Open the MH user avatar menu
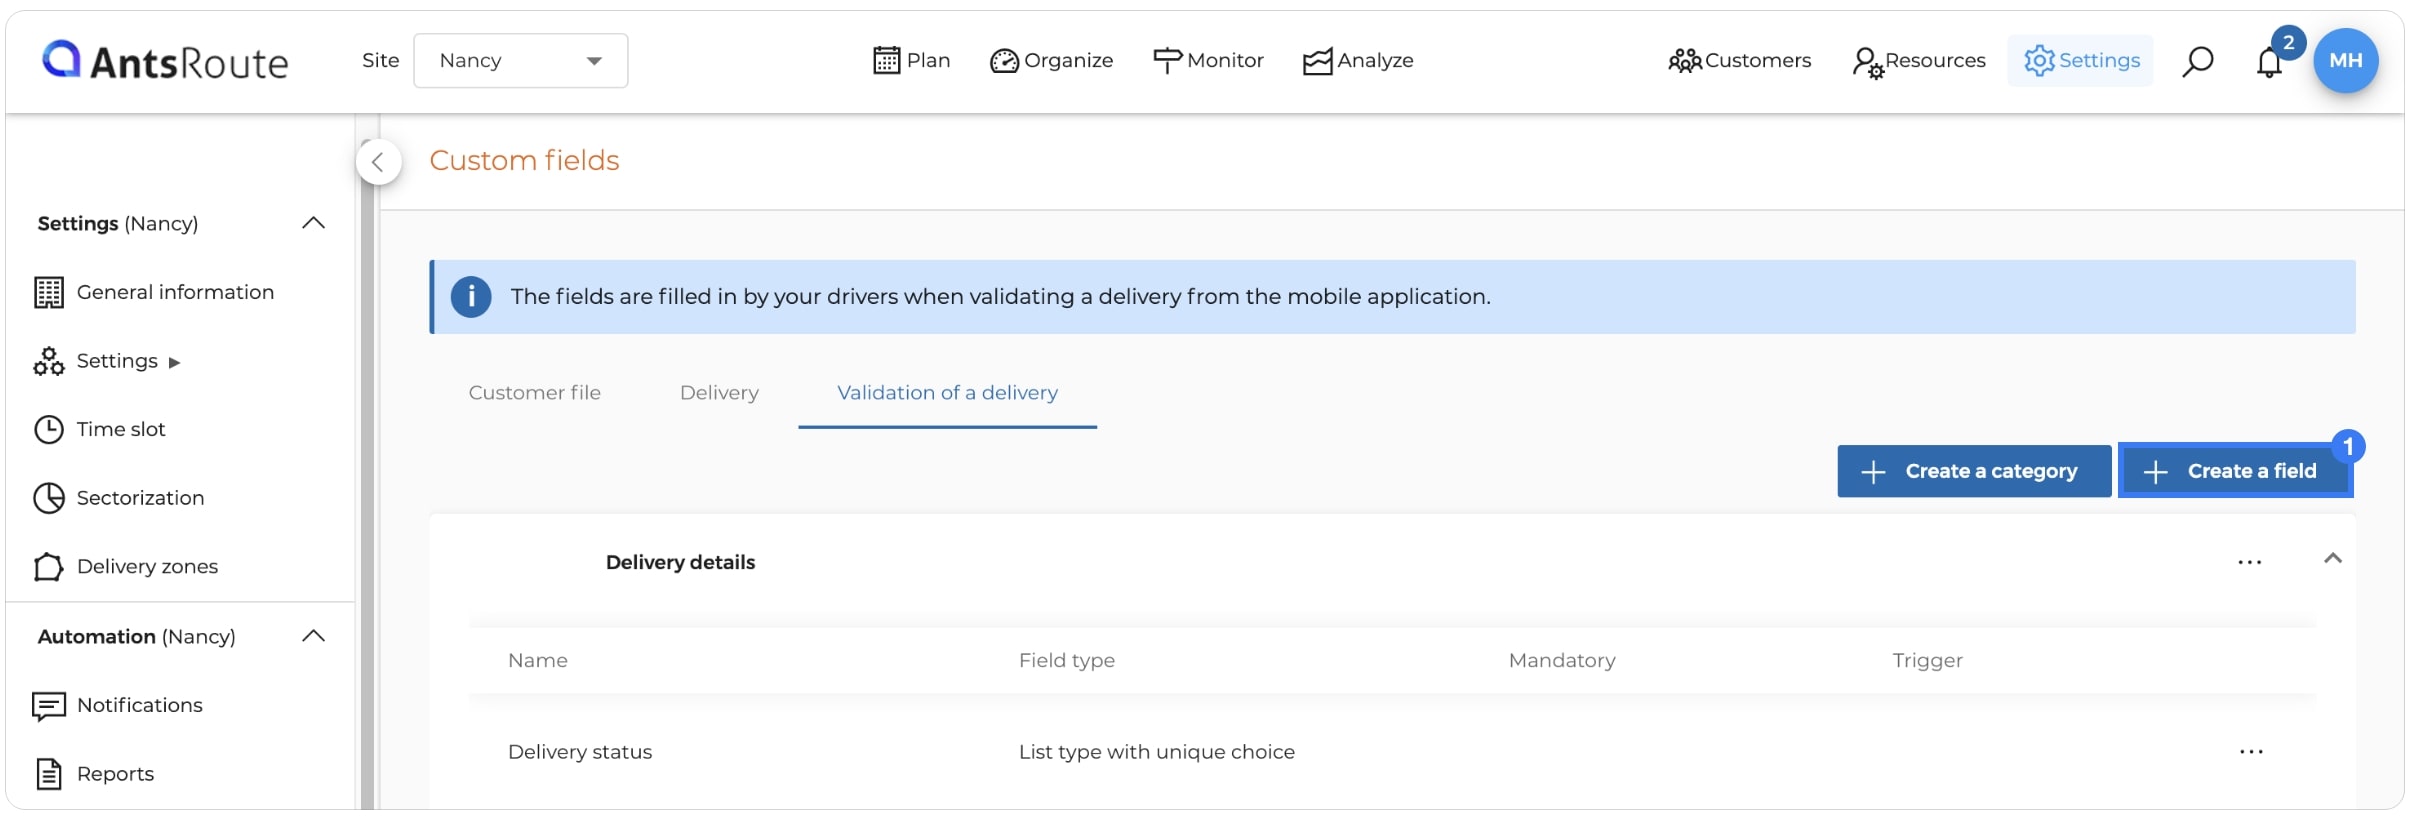This screenshot has height=819, width=2410. click(x=2345, y=60)
